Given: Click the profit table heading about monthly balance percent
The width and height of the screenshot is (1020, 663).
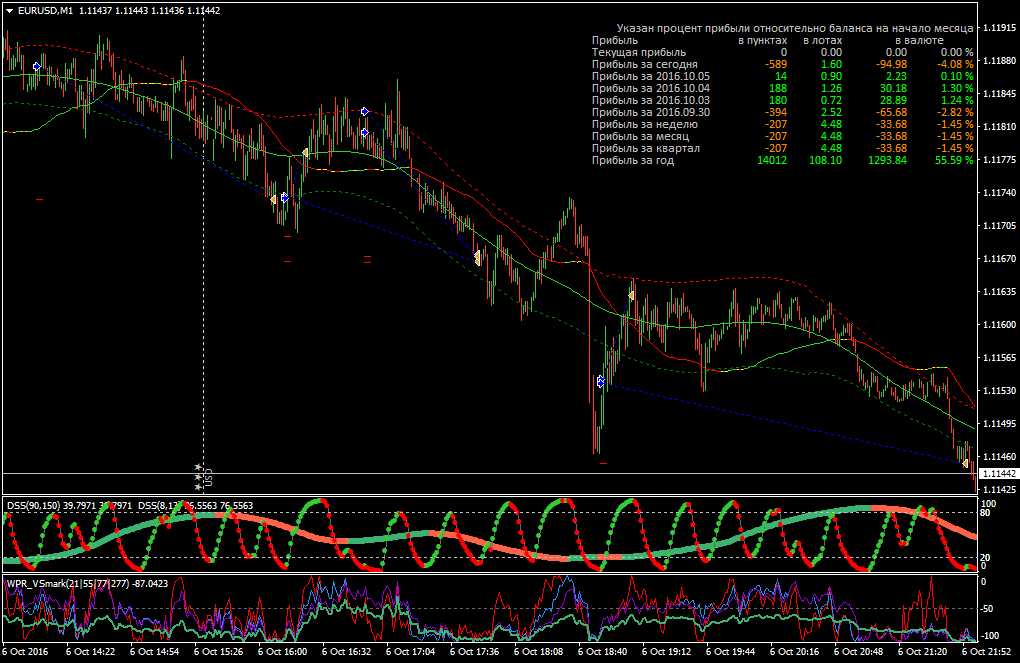Looking at the screenshot, I should 795,28.
